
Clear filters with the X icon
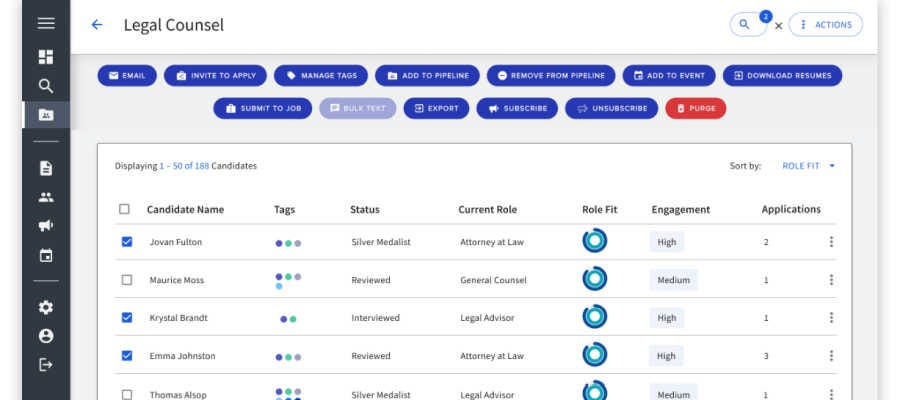tap(778, 26)
